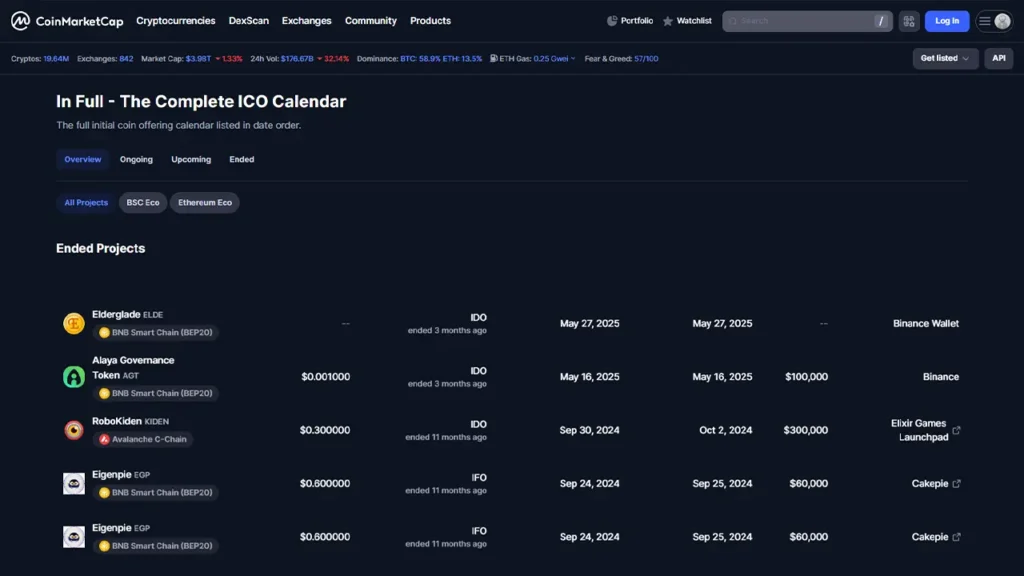Click the BNB chain icon in the Alaya row
The image size is (1024, 576).
104,393
